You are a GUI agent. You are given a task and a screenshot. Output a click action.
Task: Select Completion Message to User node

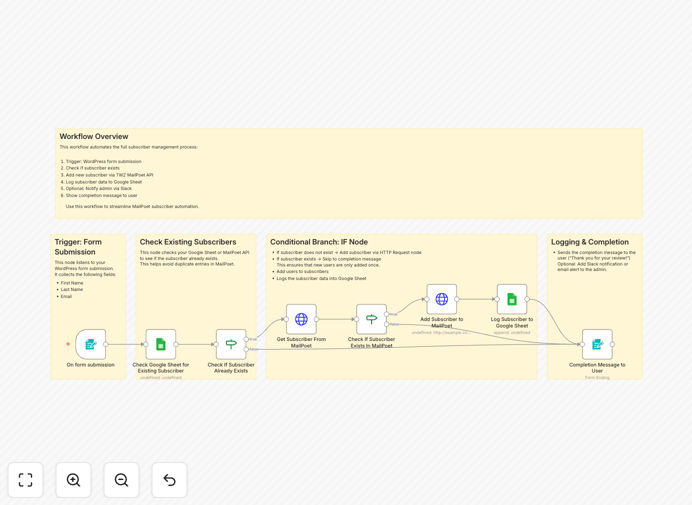pos(597,344)
